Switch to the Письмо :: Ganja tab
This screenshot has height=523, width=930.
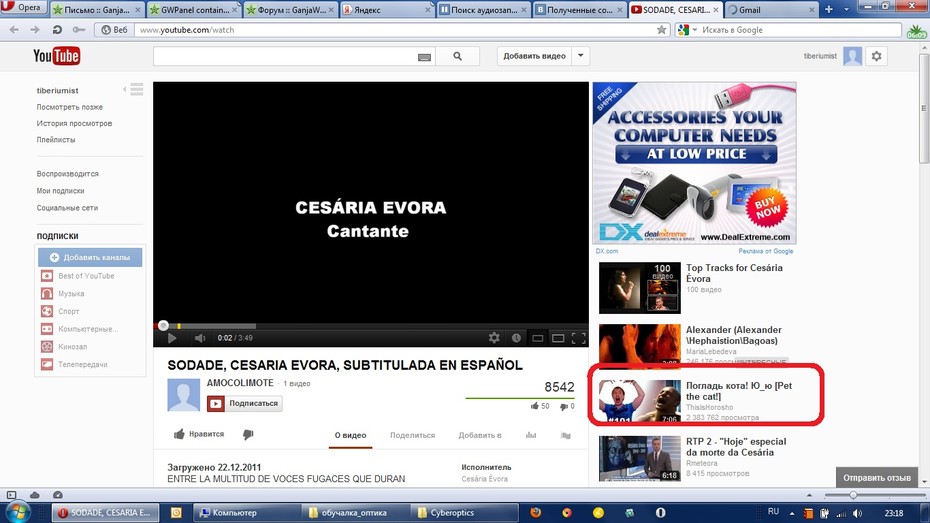tap(97, 9)
